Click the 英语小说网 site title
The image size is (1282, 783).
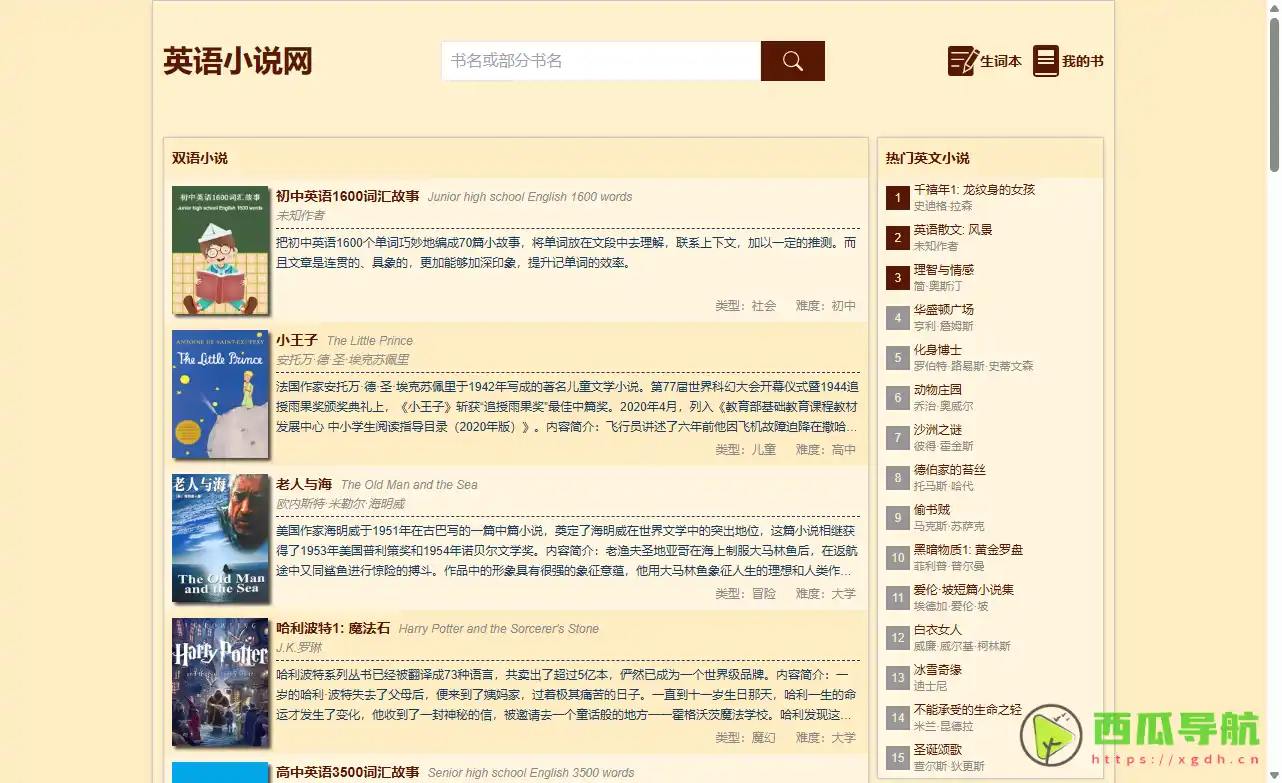(237, 60)
